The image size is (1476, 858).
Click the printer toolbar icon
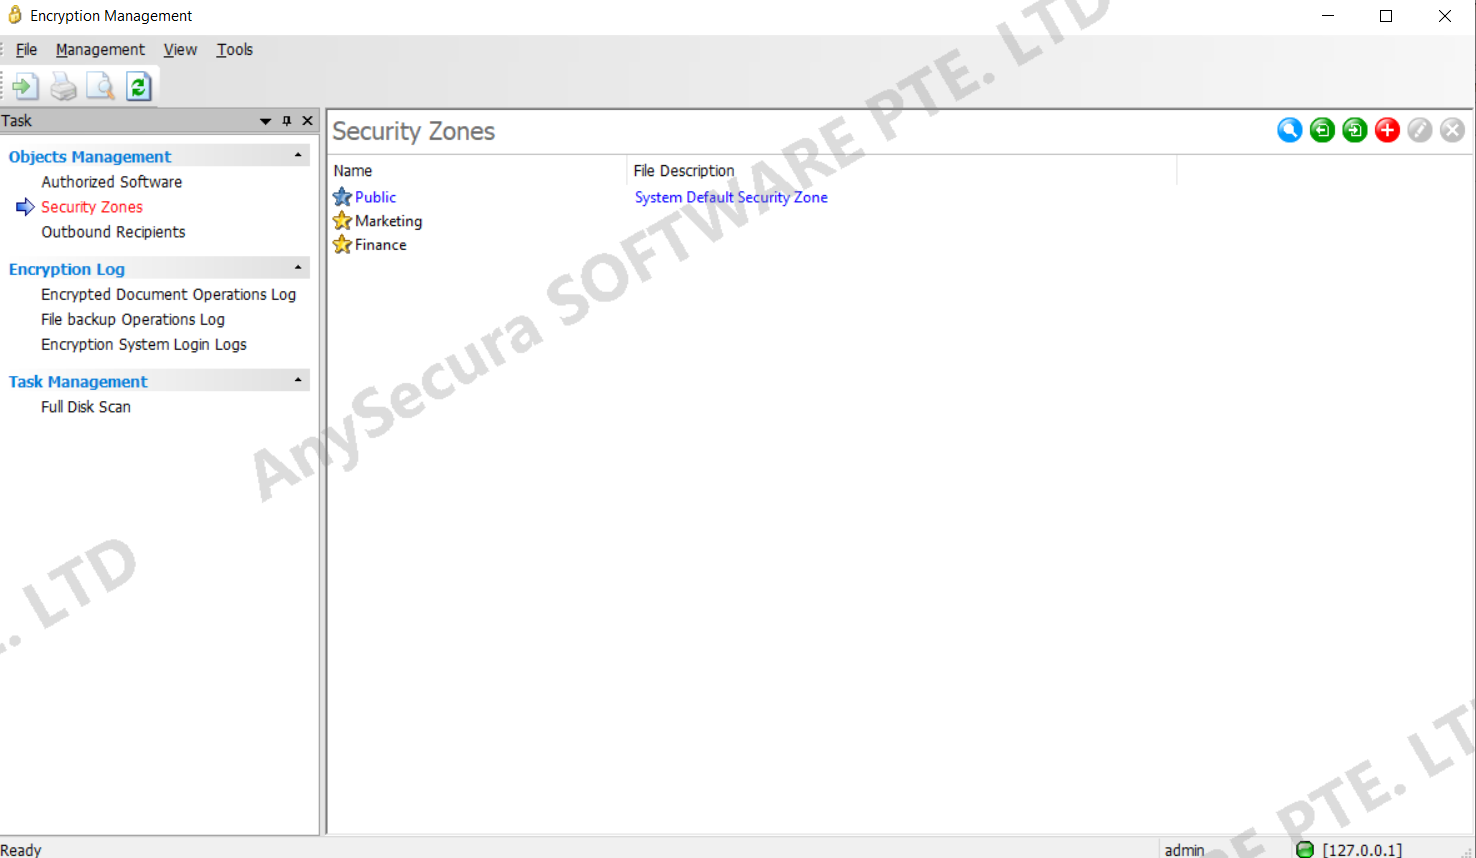point(63,87)
